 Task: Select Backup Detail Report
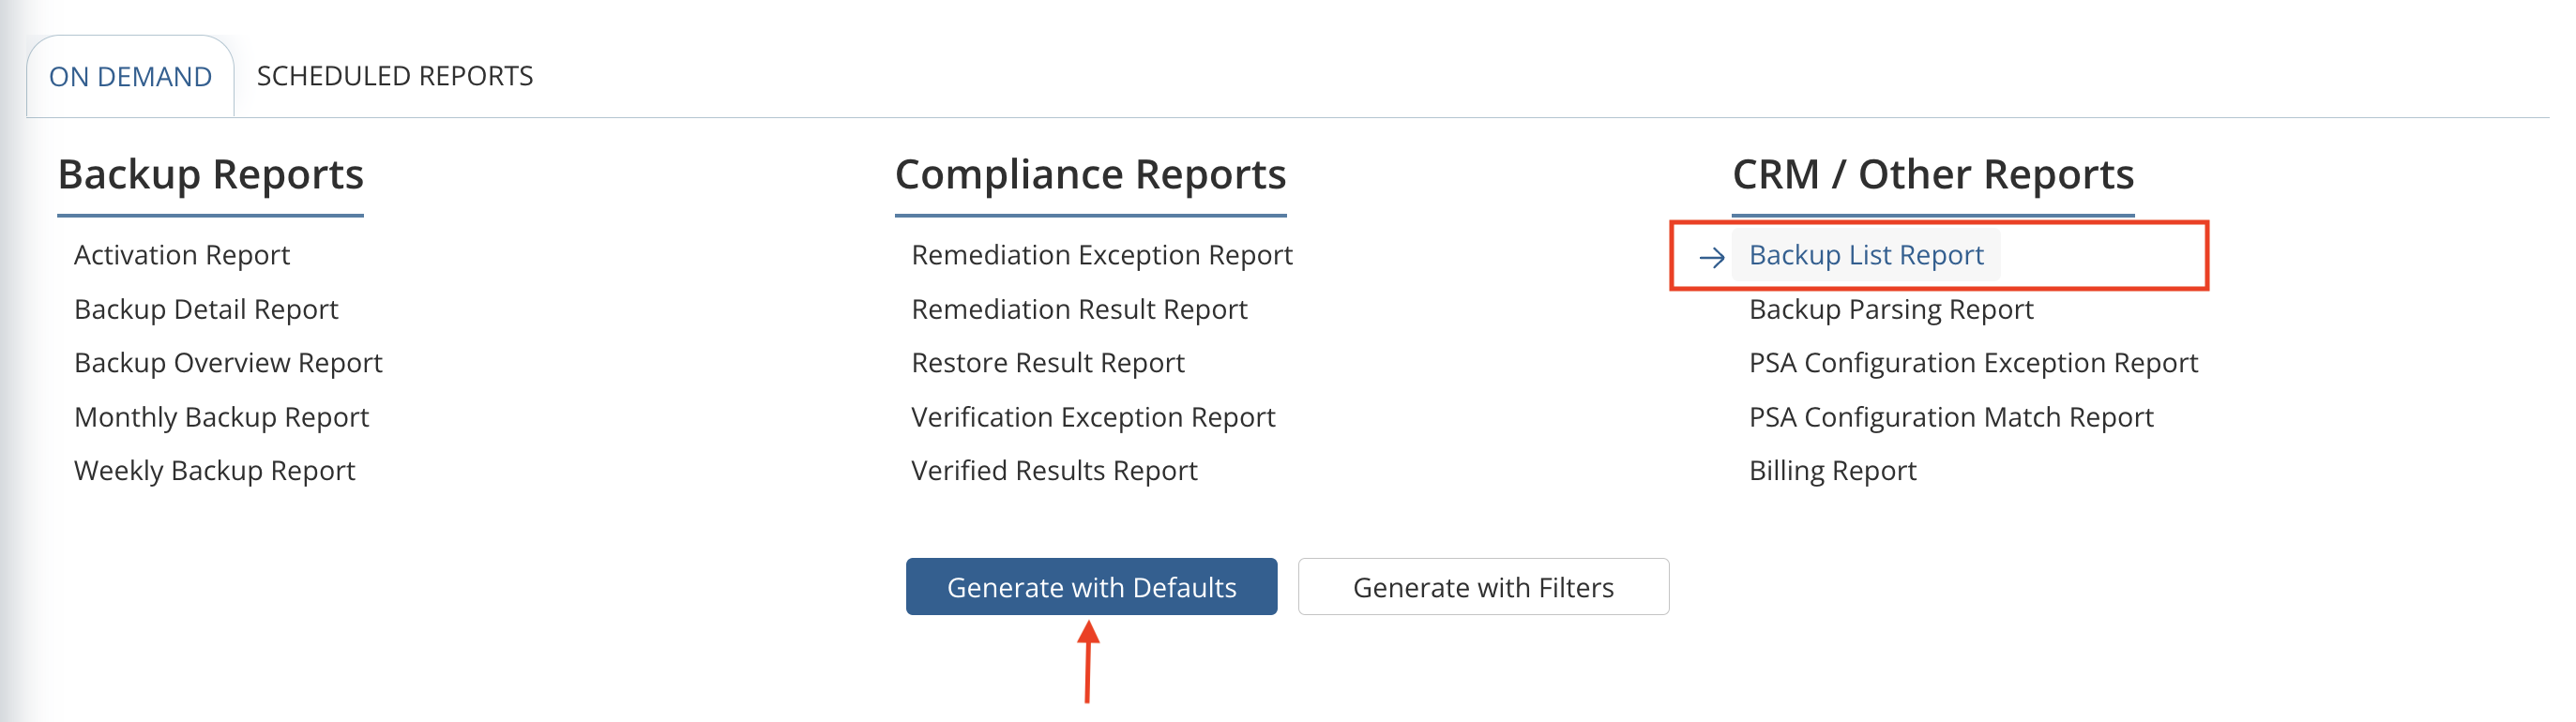(206, 309)
